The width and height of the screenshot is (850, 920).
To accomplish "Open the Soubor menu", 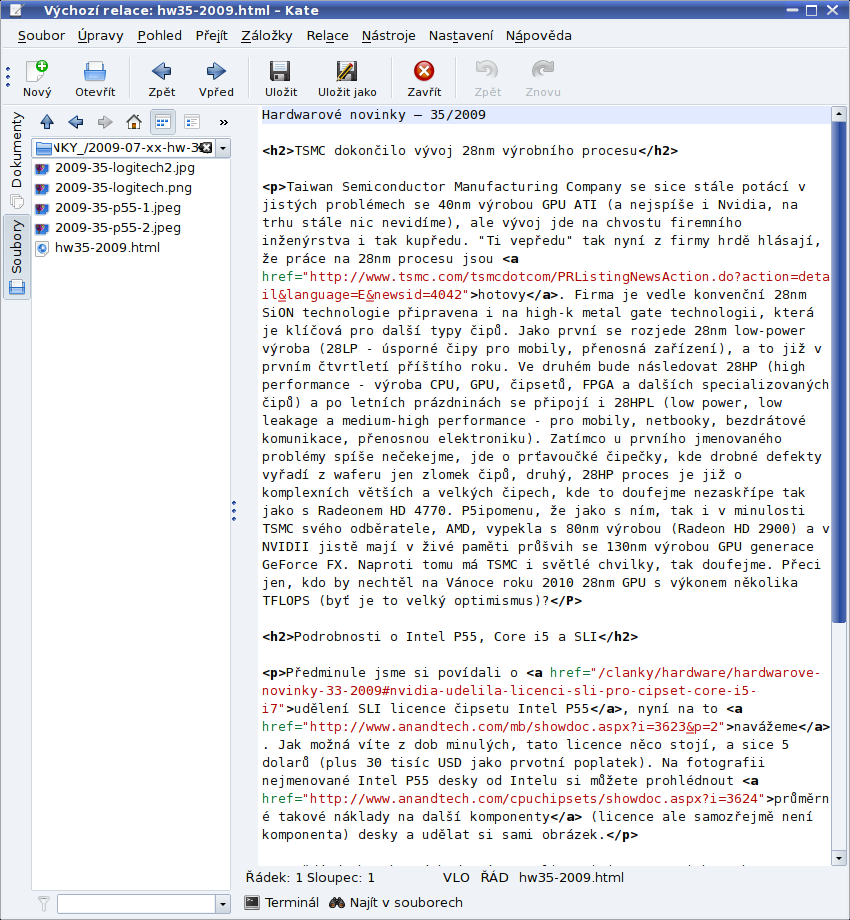I will (41, 36).
